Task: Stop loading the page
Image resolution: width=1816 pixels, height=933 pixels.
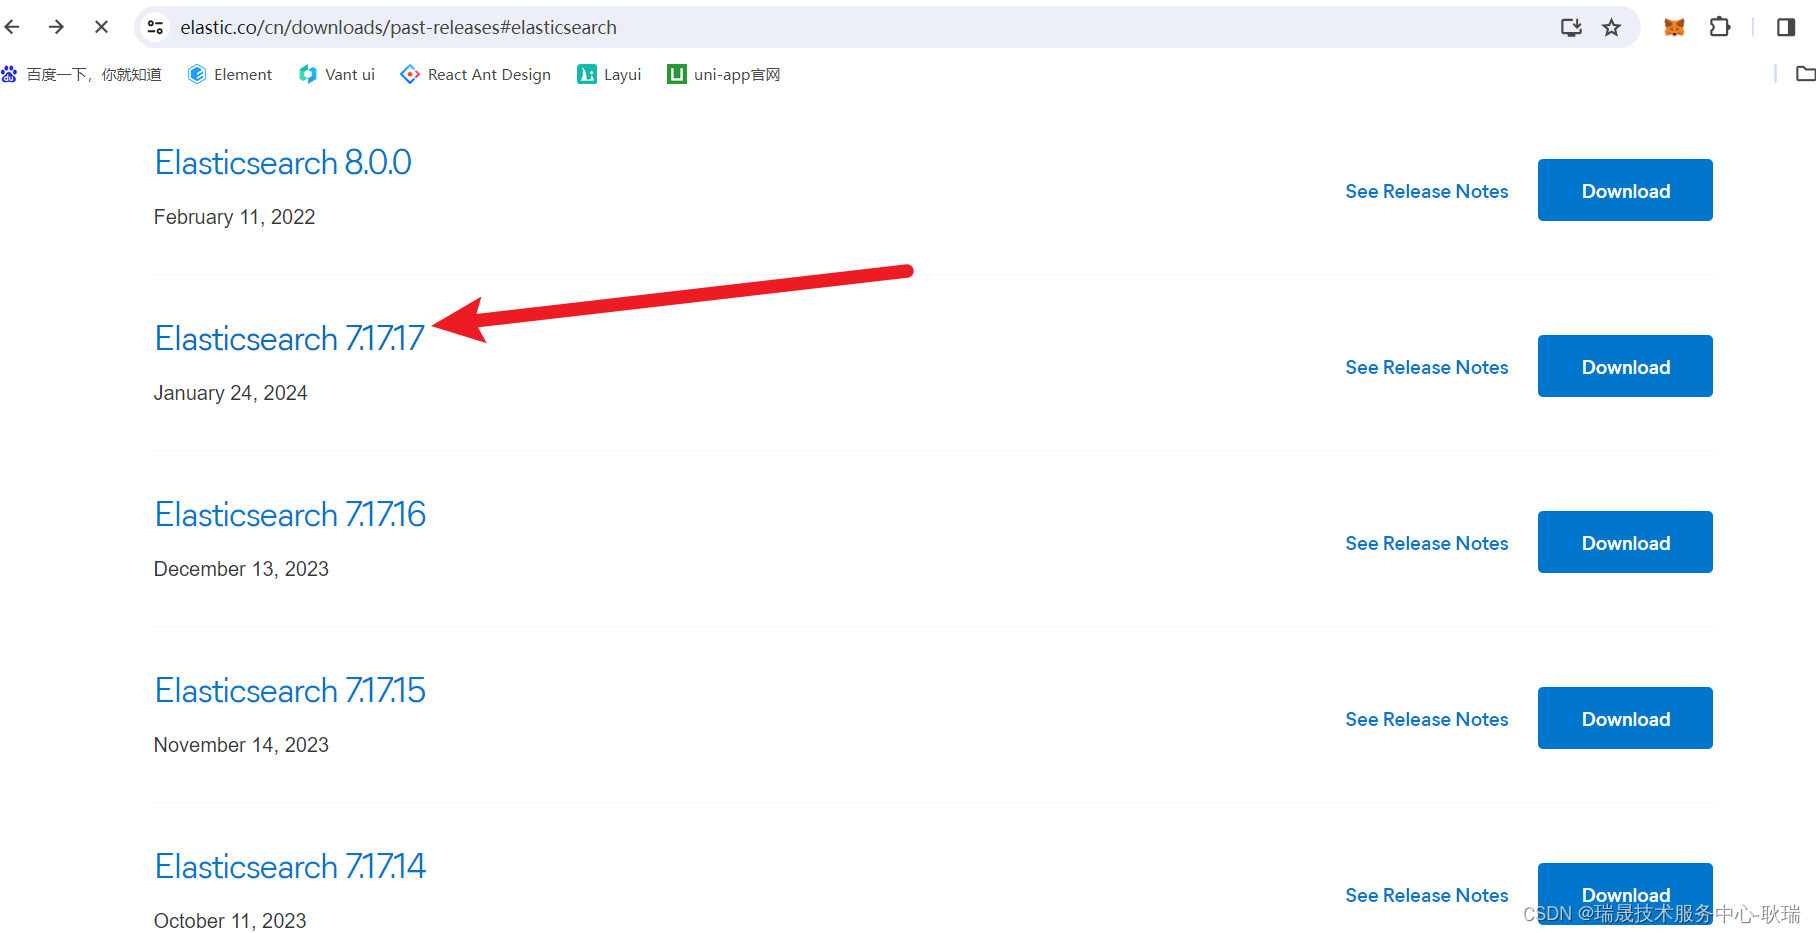Action: pos(101,27)
